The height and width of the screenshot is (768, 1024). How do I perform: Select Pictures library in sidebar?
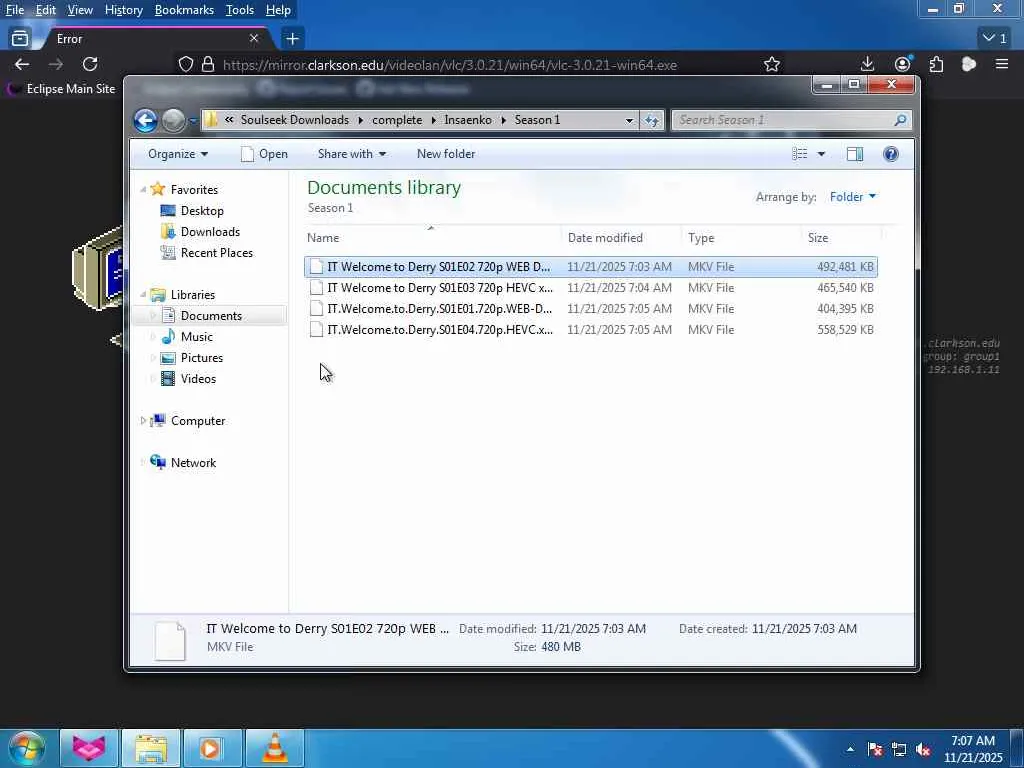[202, 358]
